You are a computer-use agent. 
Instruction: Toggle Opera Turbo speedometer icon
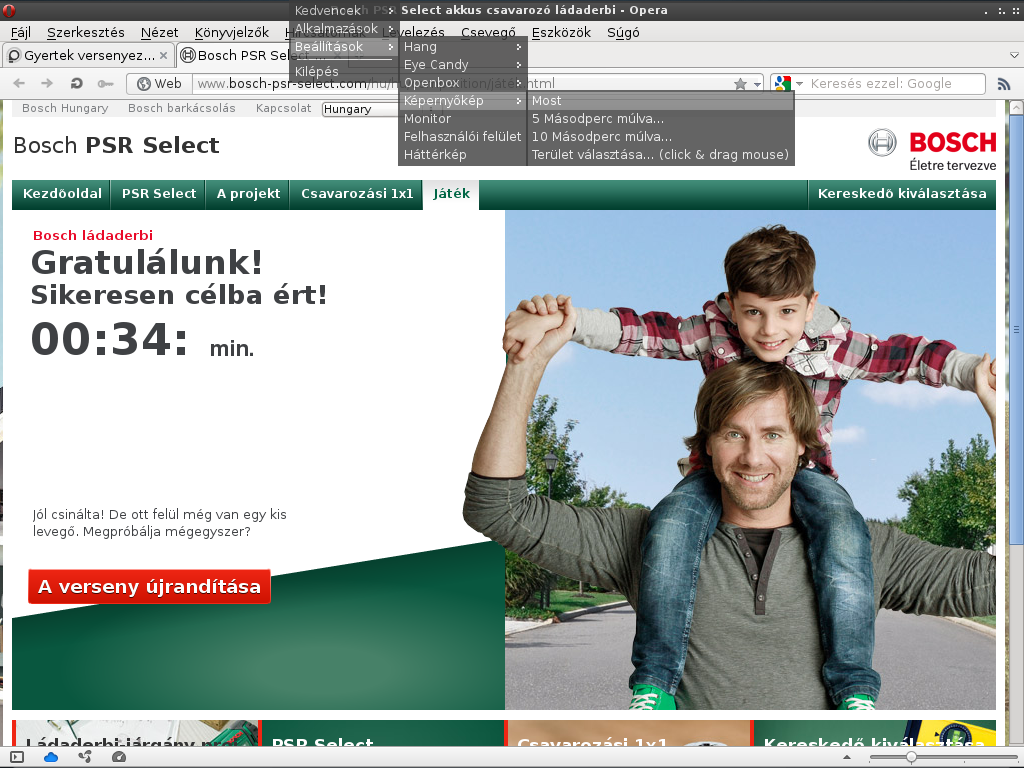pos(119,757)
